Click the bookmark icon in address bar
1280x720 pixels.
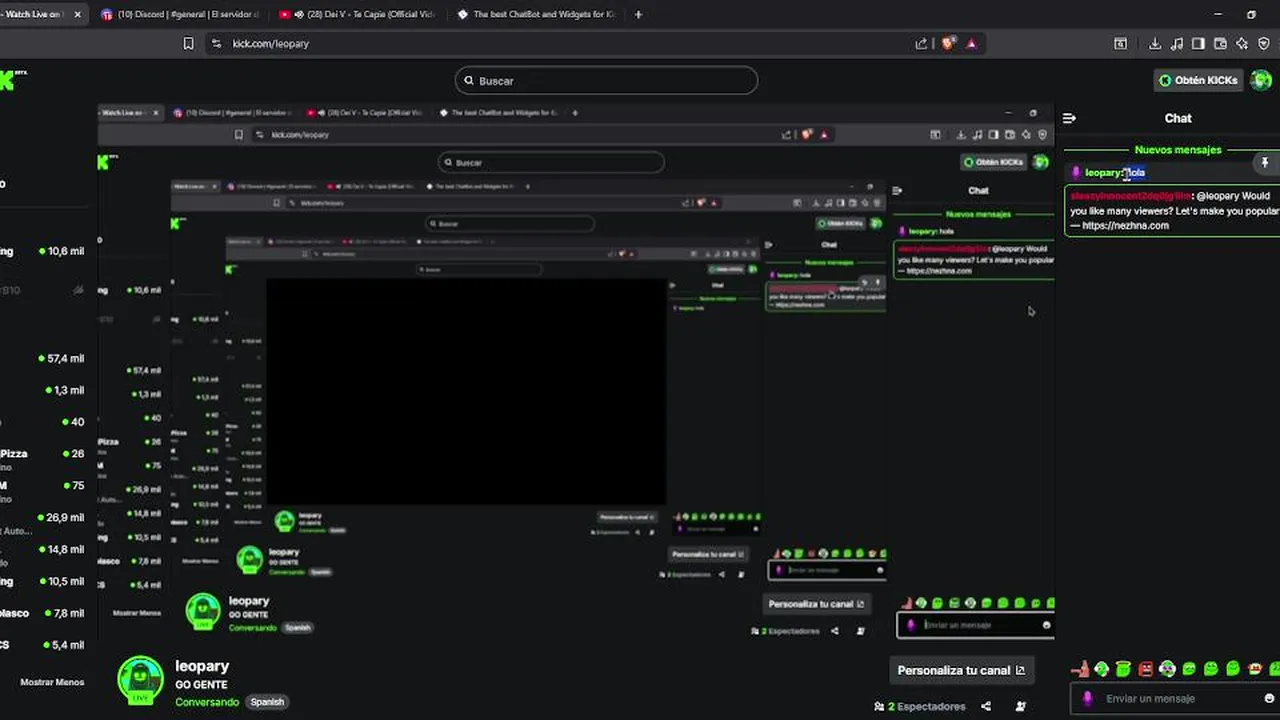pos(188,43)
